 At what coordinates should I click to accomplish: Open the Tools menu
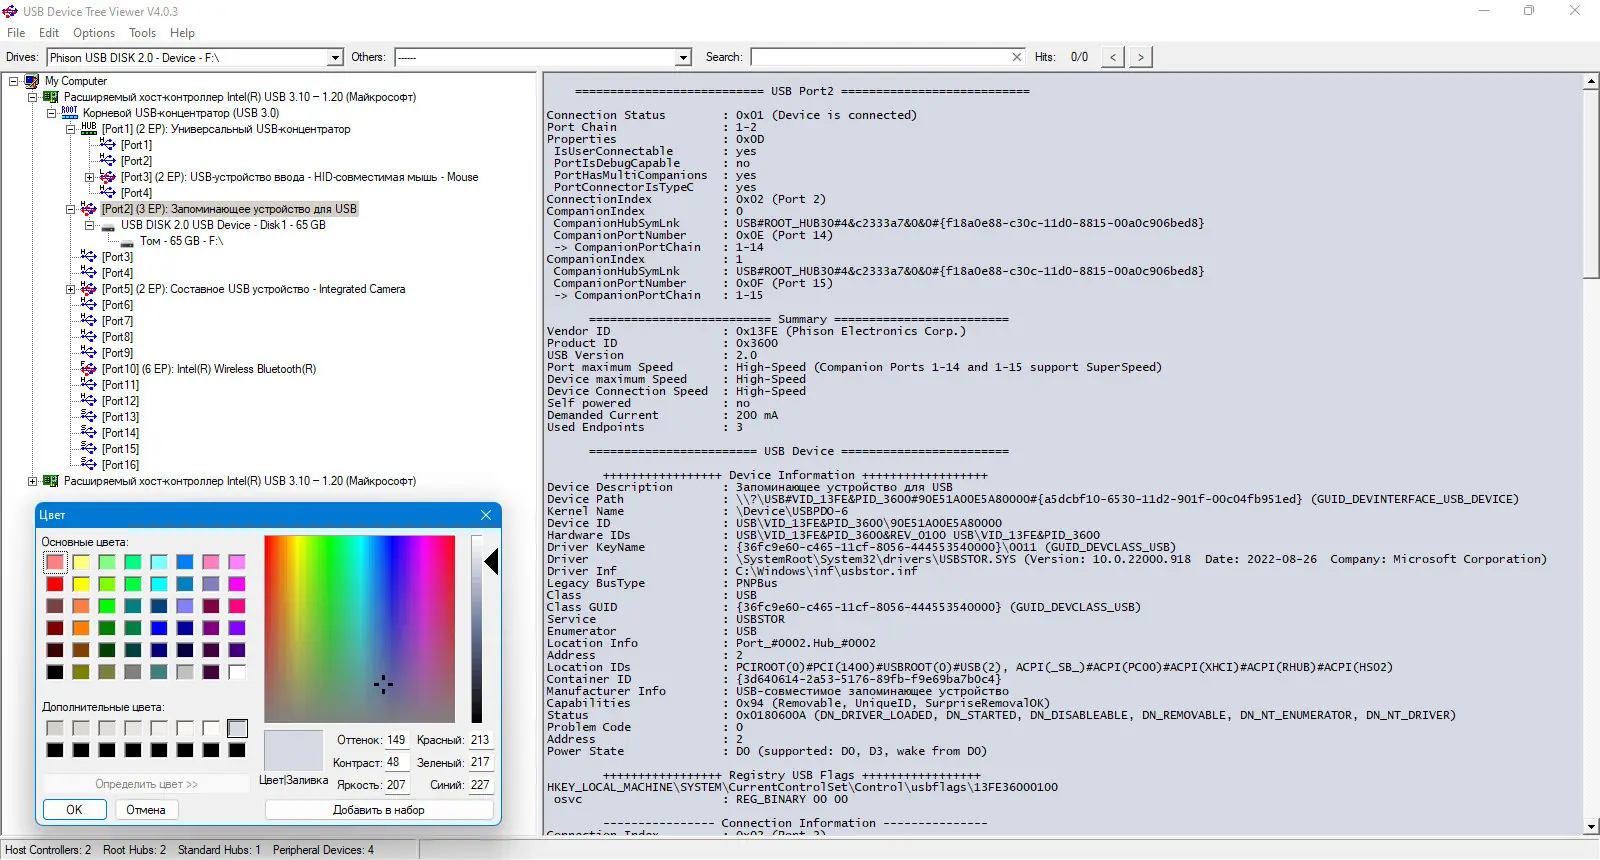pyautogui.click(x=142, y=33)
